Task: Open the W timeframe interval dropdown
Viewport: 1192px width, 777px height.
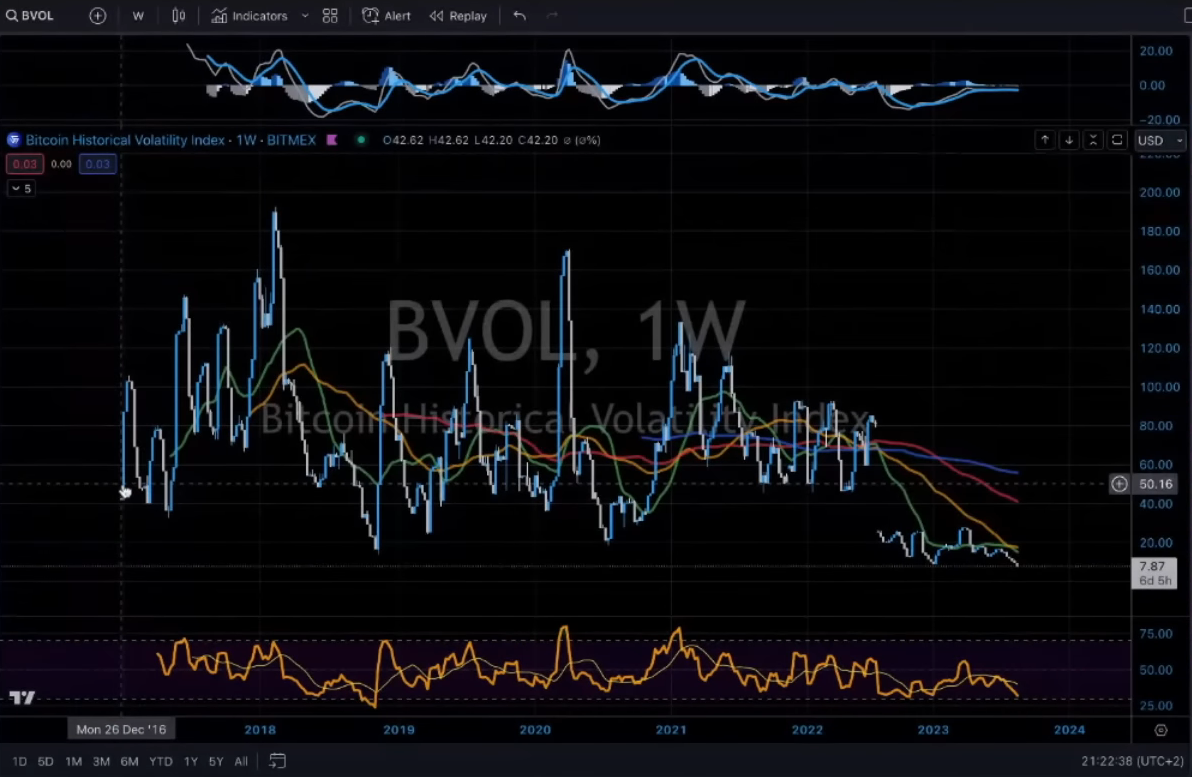Action: pyautogui.click(x=138, y=16)
